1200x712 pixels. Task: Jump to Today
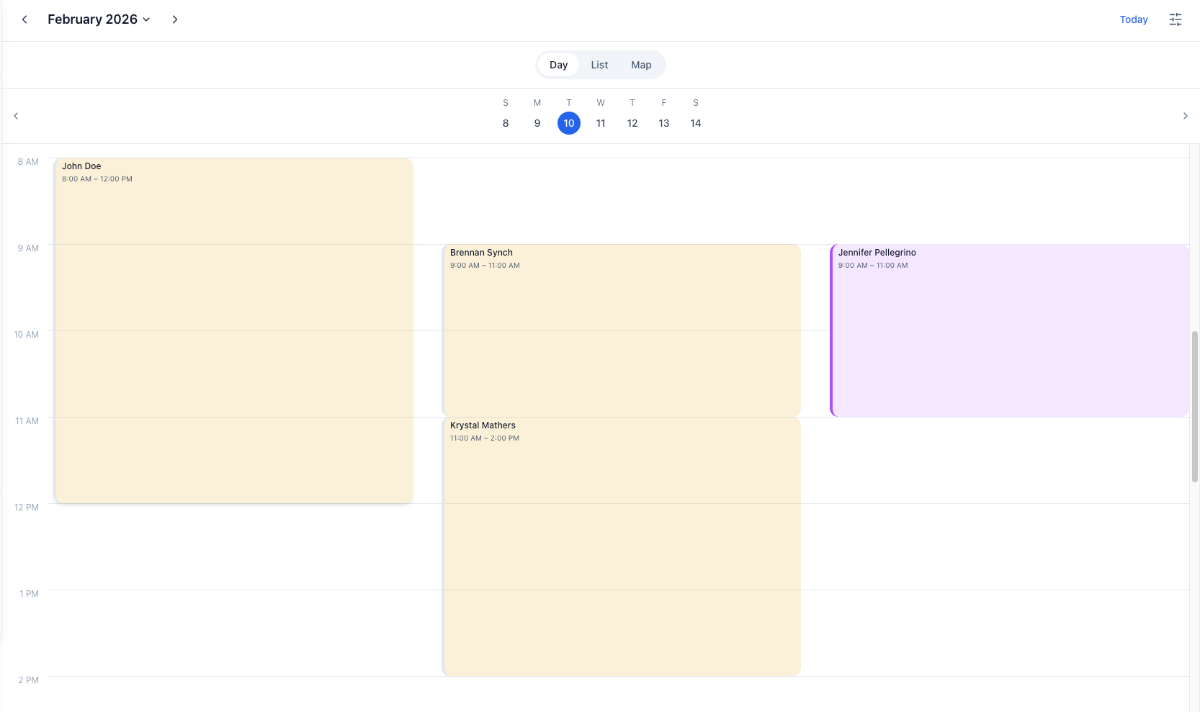1133,19
